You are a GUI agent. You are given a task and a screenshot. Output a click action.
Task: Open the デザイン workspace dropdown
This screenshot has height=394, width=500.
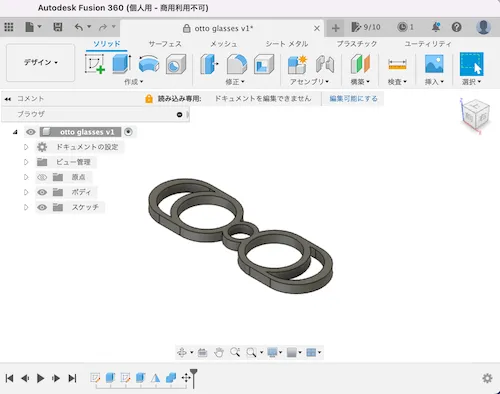(x=40, y=62)
